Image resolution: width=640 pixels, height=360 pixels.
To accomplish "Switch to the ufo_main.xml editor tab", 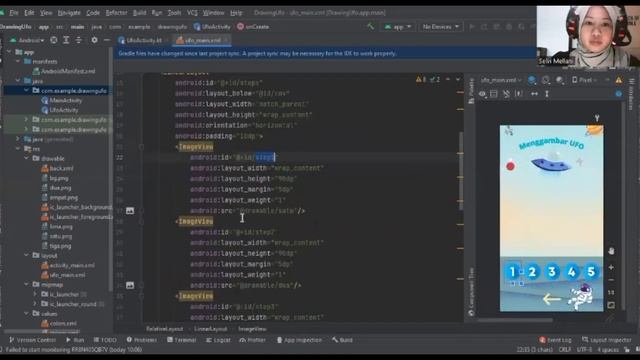I will tap(201, 40).
